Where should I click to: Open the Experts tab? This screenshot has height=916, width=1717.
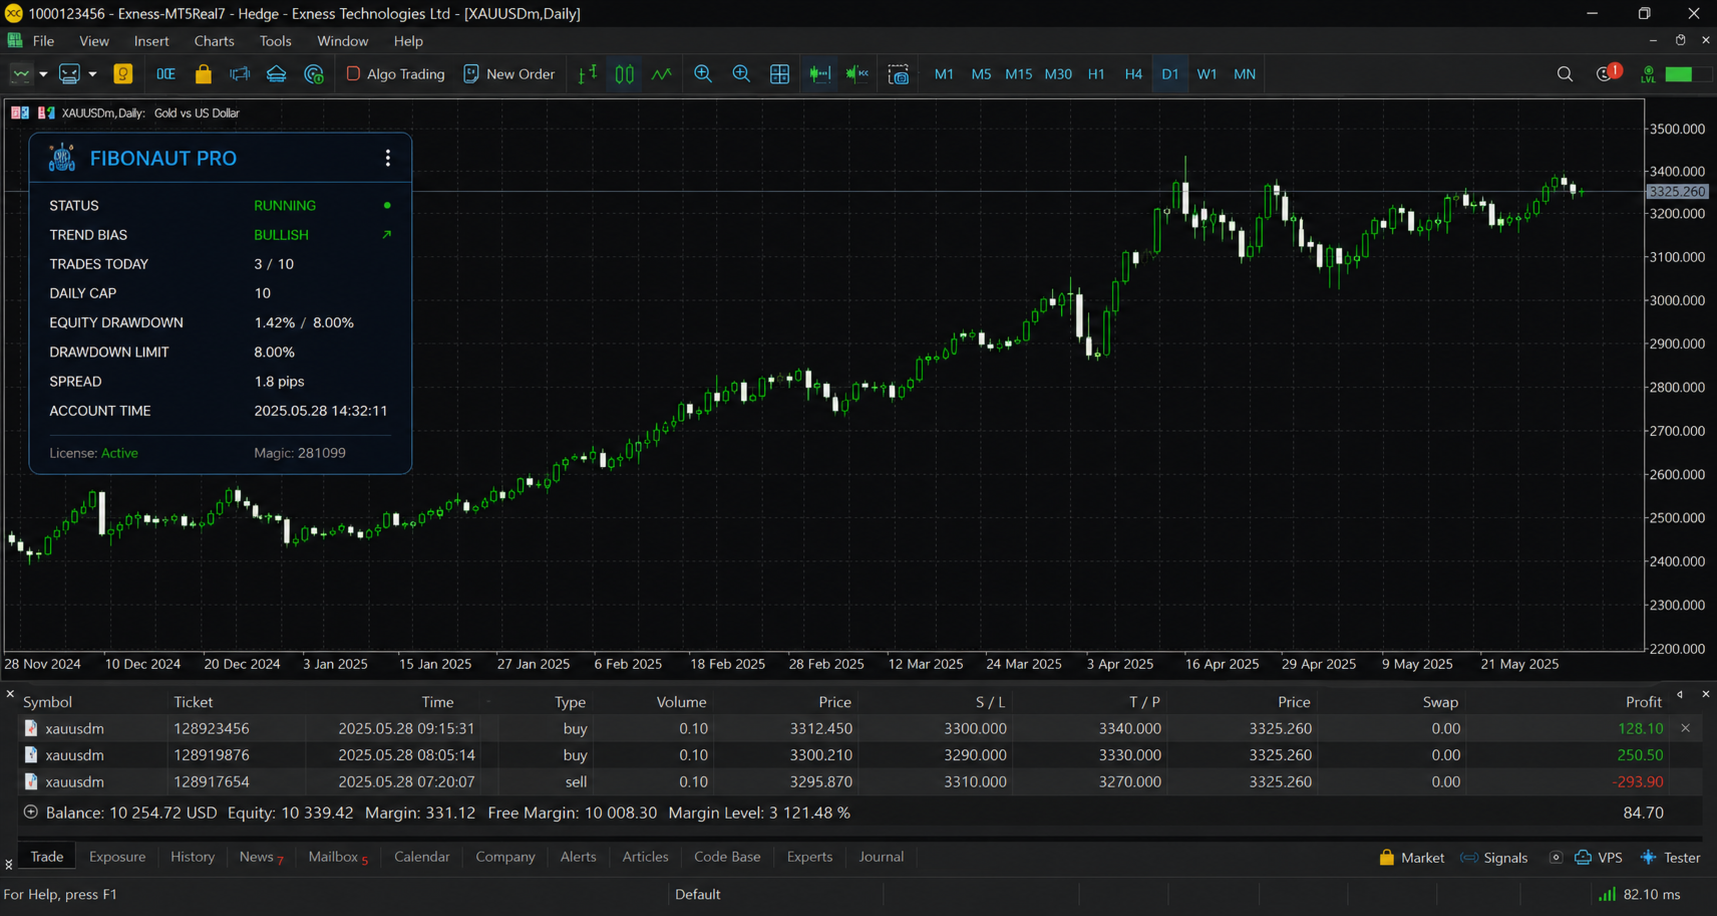tap(809, 857)
